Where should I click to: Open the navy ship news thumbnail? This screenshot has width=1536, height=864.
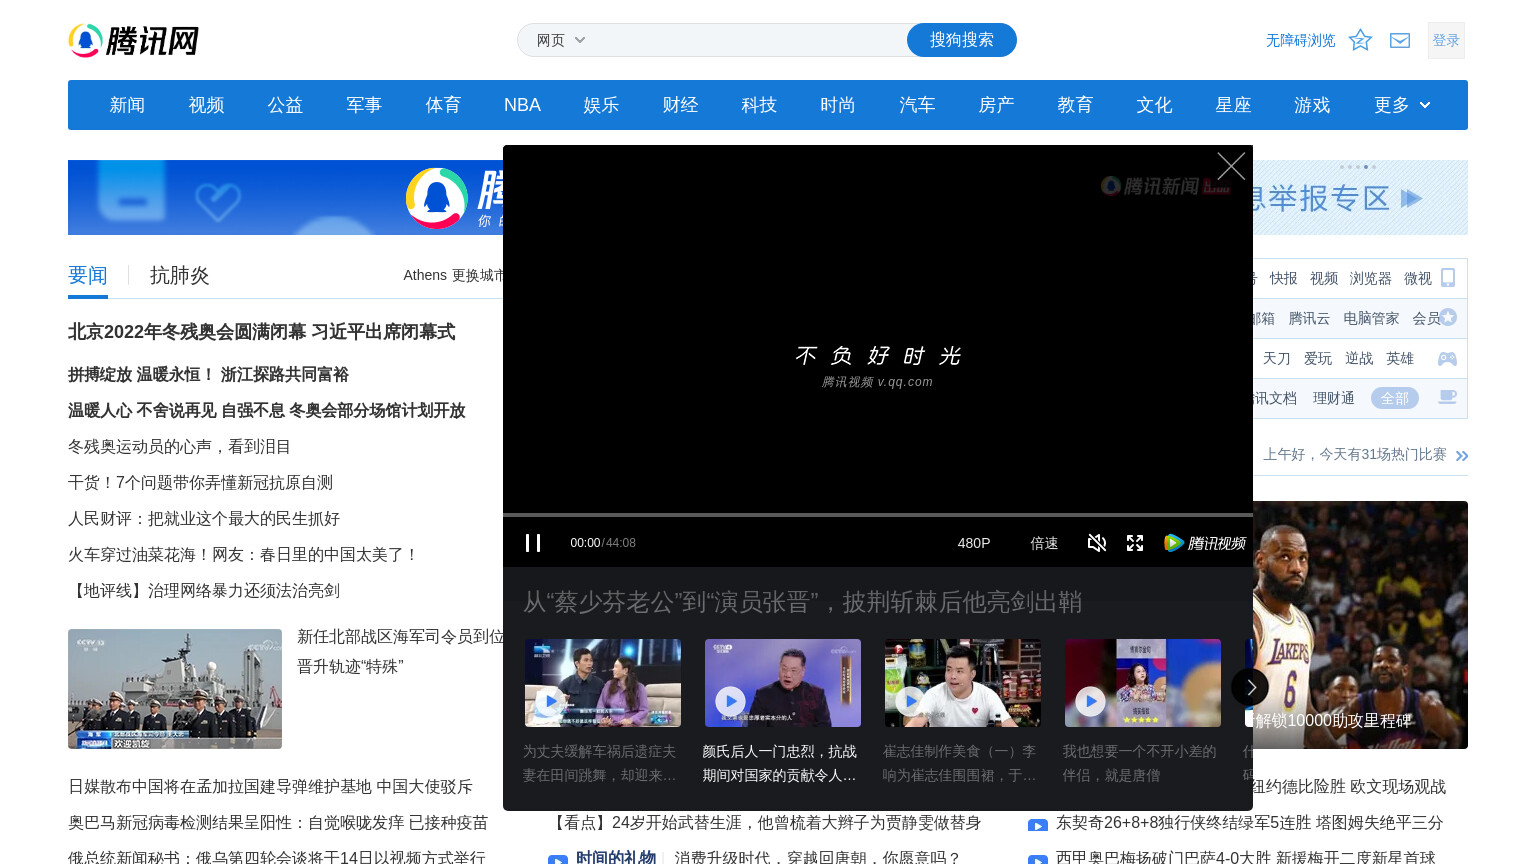pos(175,689)
